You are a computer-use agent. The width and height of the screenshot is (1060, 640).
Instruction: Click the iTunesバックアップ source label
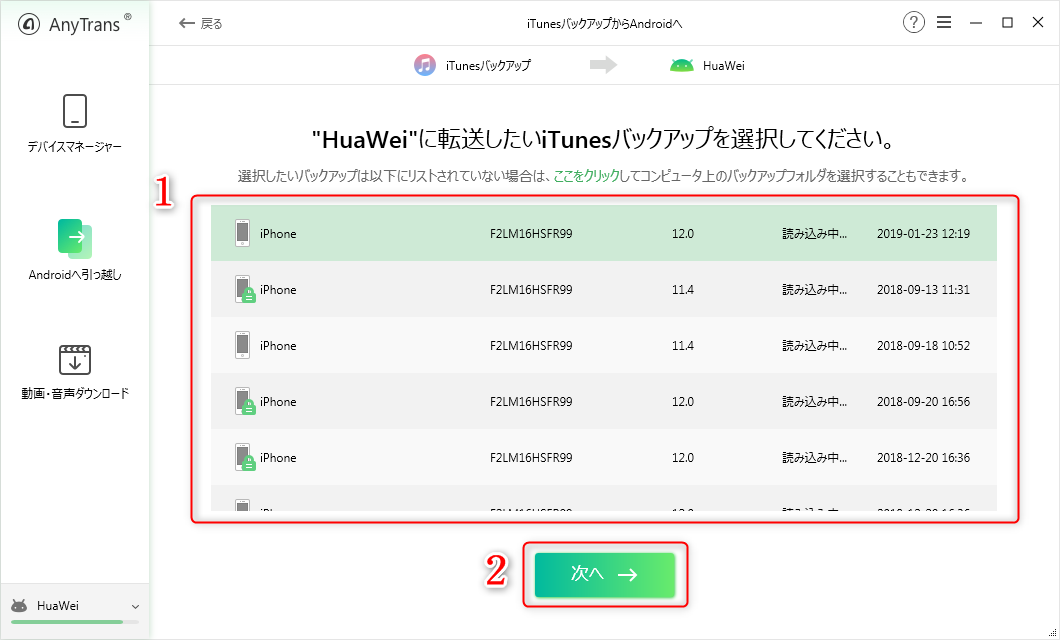[x=488, y=66]
